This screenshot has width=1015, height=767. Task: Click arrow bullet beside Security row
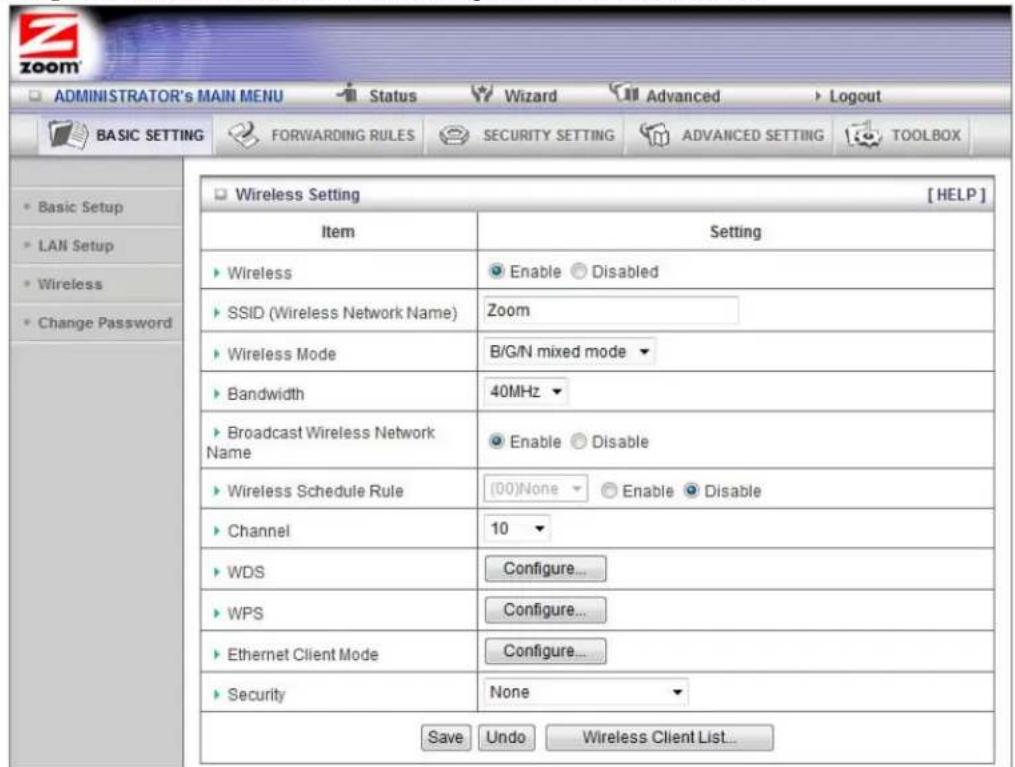pyautogui.click(x=217, y=695)
